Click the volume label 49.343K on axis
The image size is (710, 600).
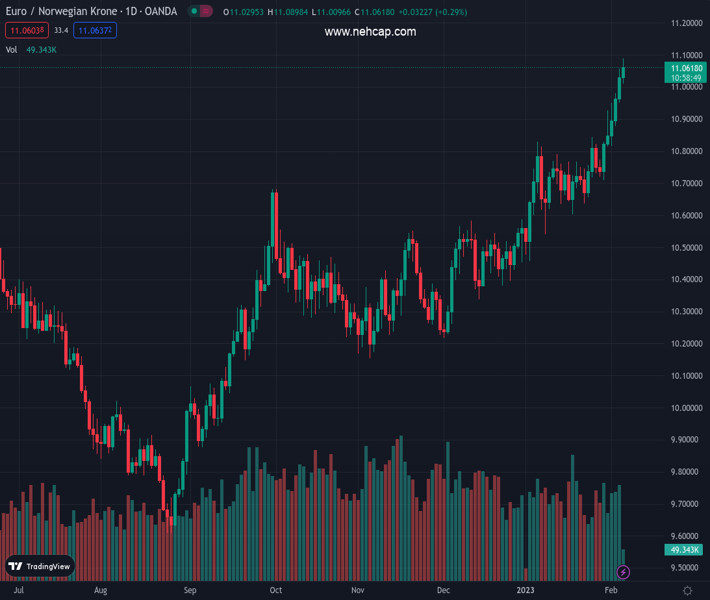pyautogui.click(x=686, y=550)
